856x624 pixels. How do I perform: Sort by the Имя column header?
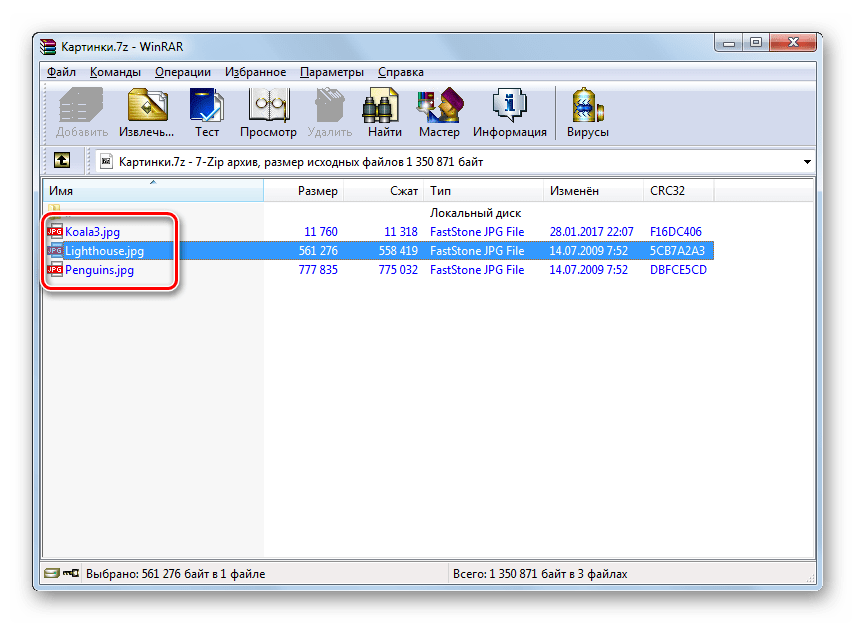(x=153, y=191)
